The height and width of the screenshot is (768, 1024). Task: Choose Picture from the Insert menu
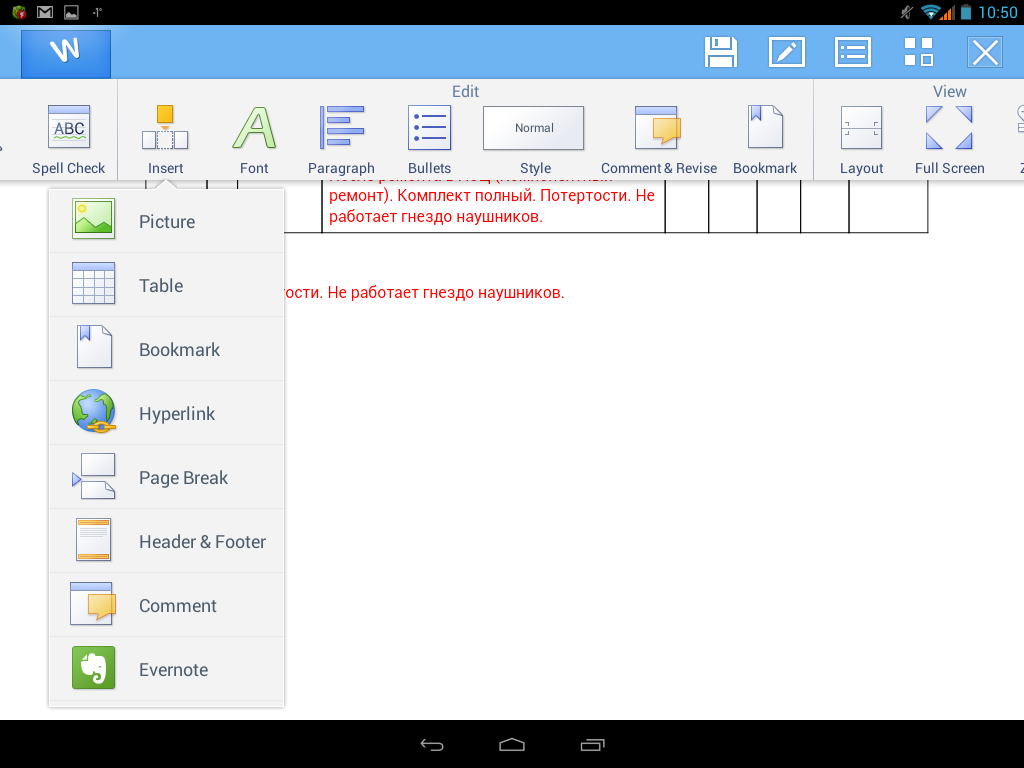point(166,221)
